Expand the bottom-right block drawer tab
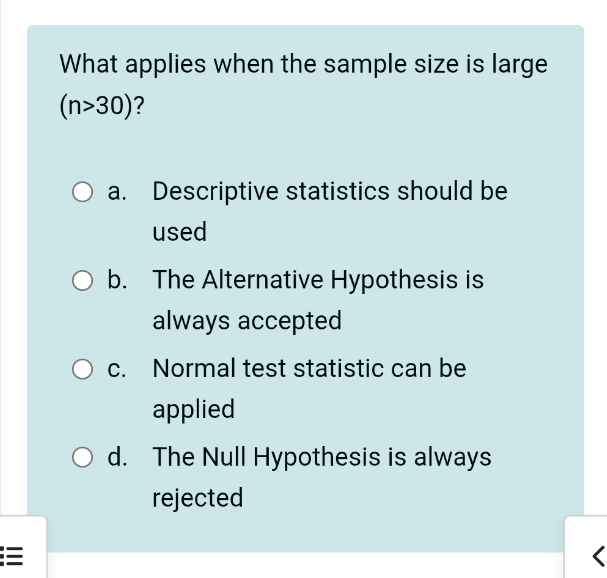This screenshot has width=607, height=578. click(x=586, y=547)
